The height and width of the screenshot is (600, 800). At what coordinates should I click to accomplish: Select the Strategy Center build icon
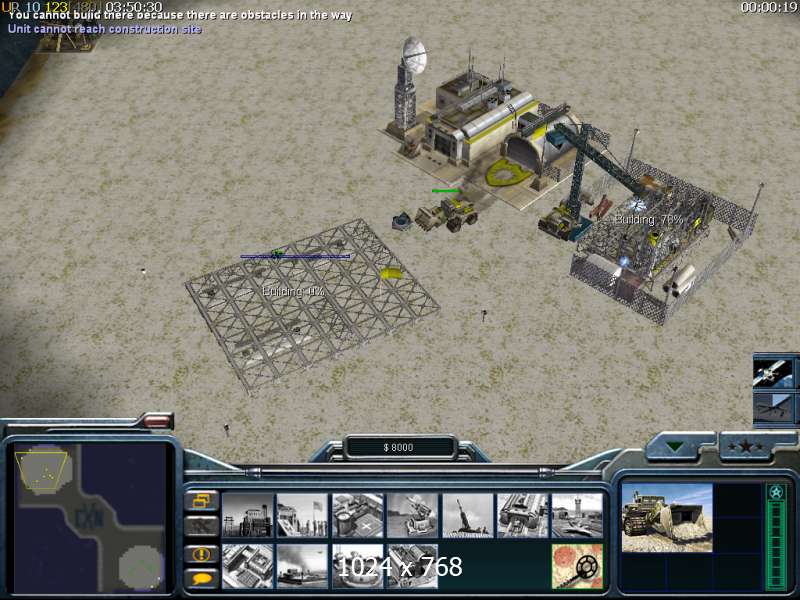(x=247, y=566)
